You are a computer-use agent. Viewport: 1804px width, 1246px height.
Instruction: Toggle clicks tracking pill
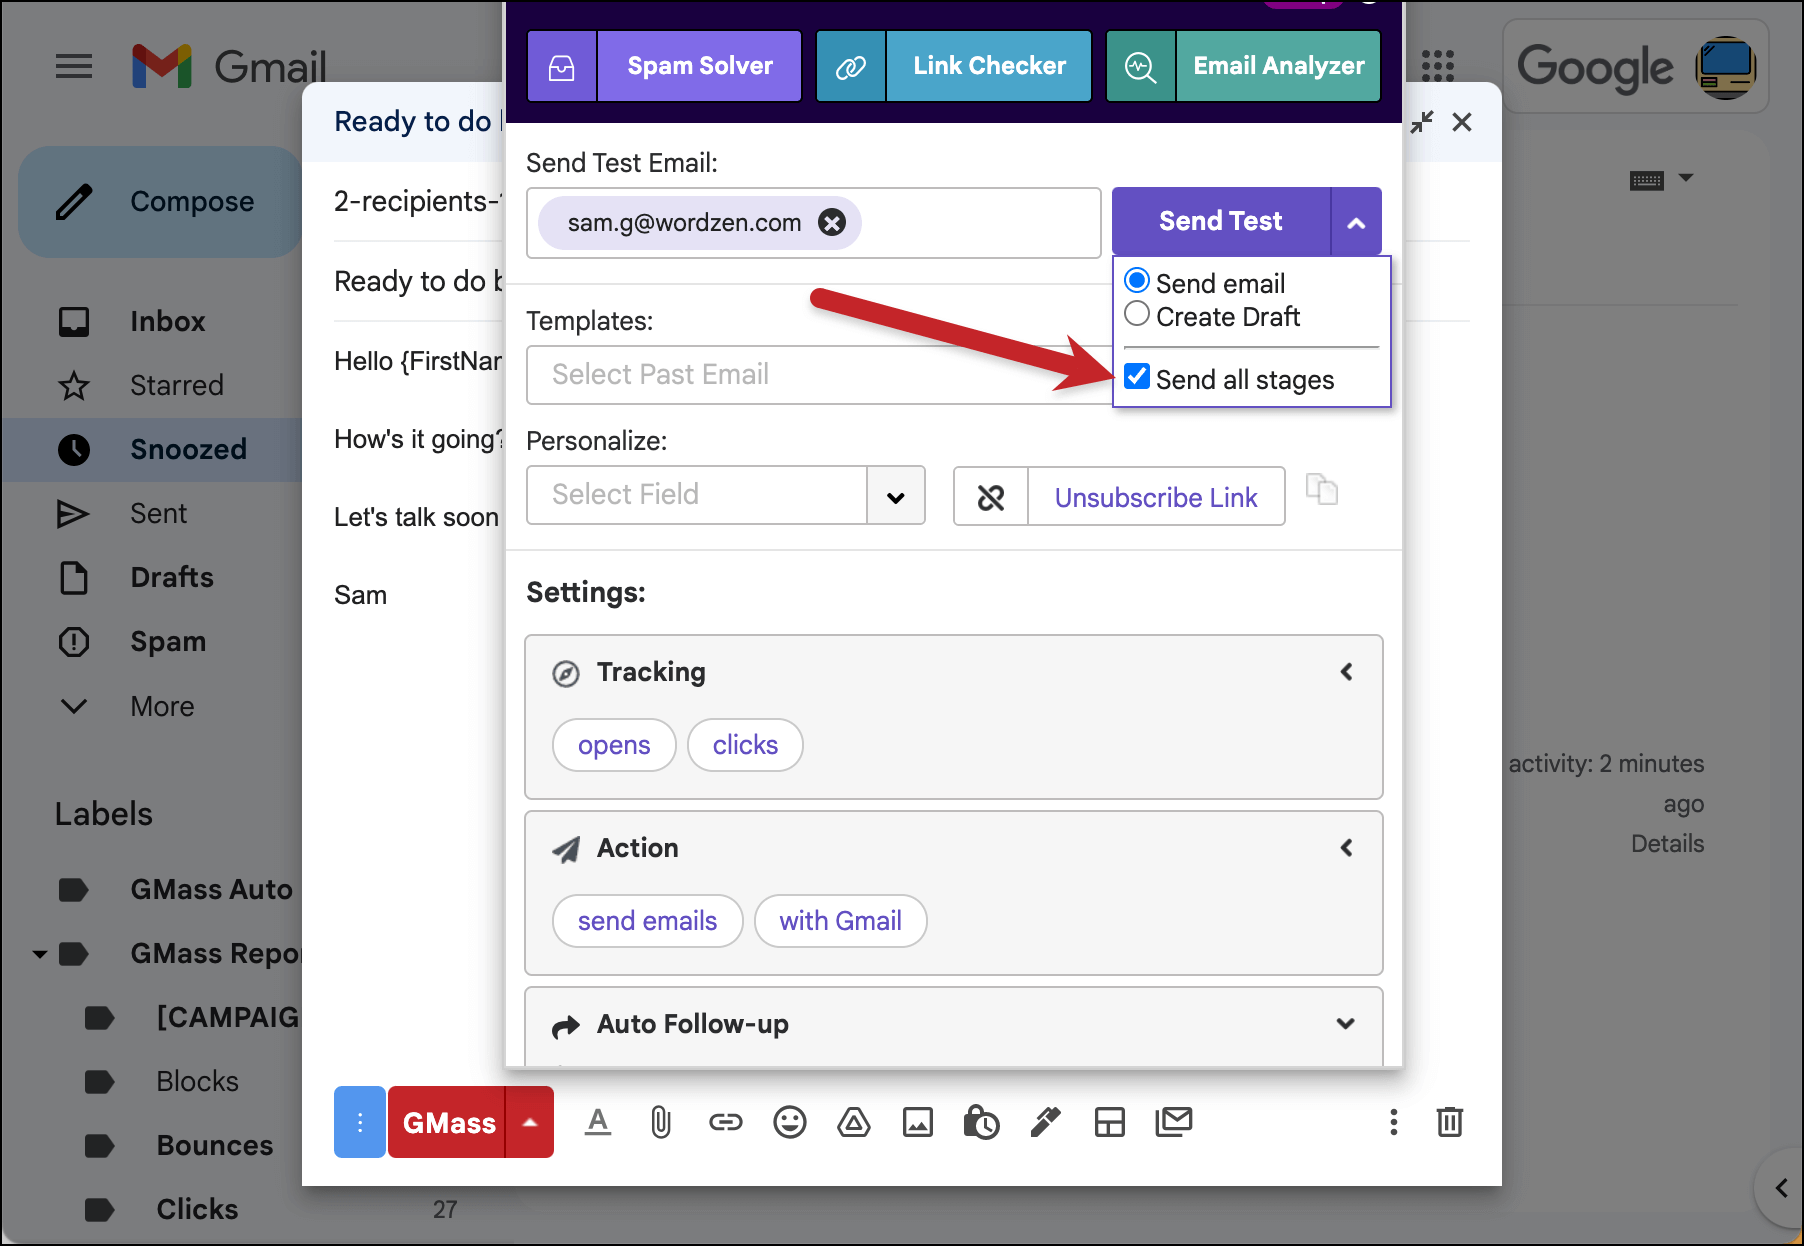click(745, 745)
